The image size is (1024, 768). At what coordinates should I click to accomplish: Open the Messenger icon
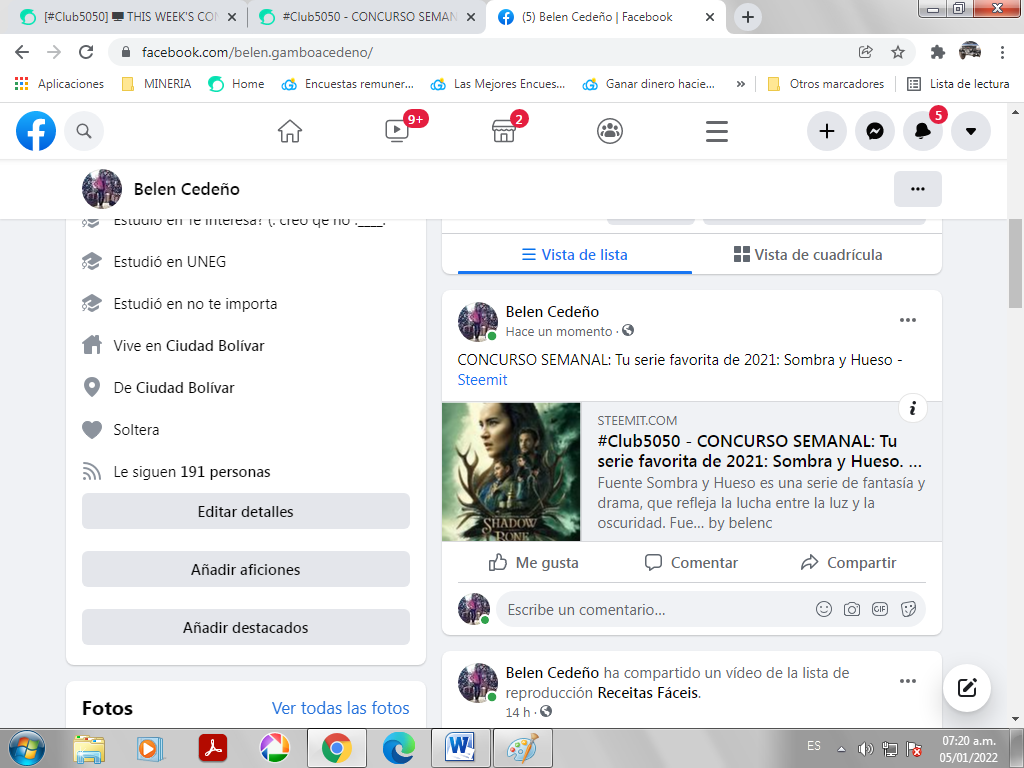point(875,131)
